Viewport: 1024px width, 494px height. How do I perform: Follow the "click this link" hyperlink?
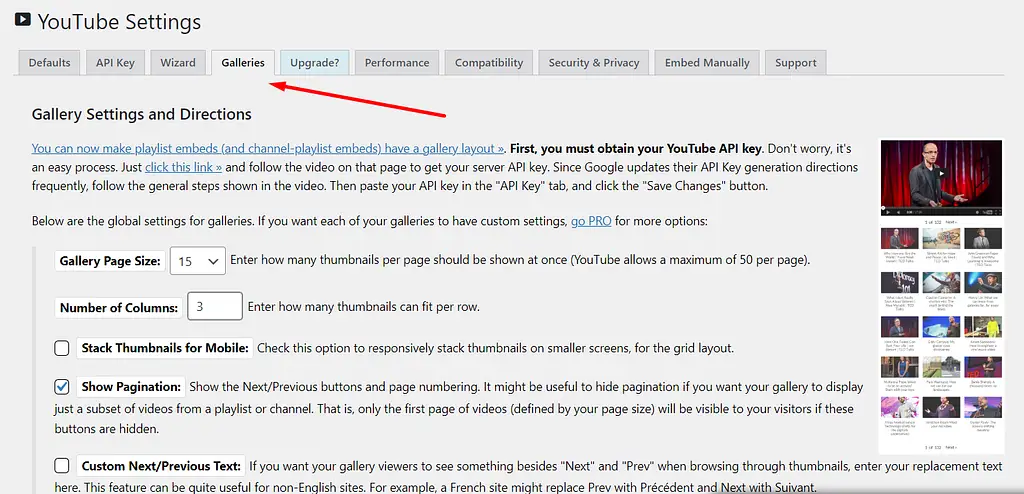183,167
